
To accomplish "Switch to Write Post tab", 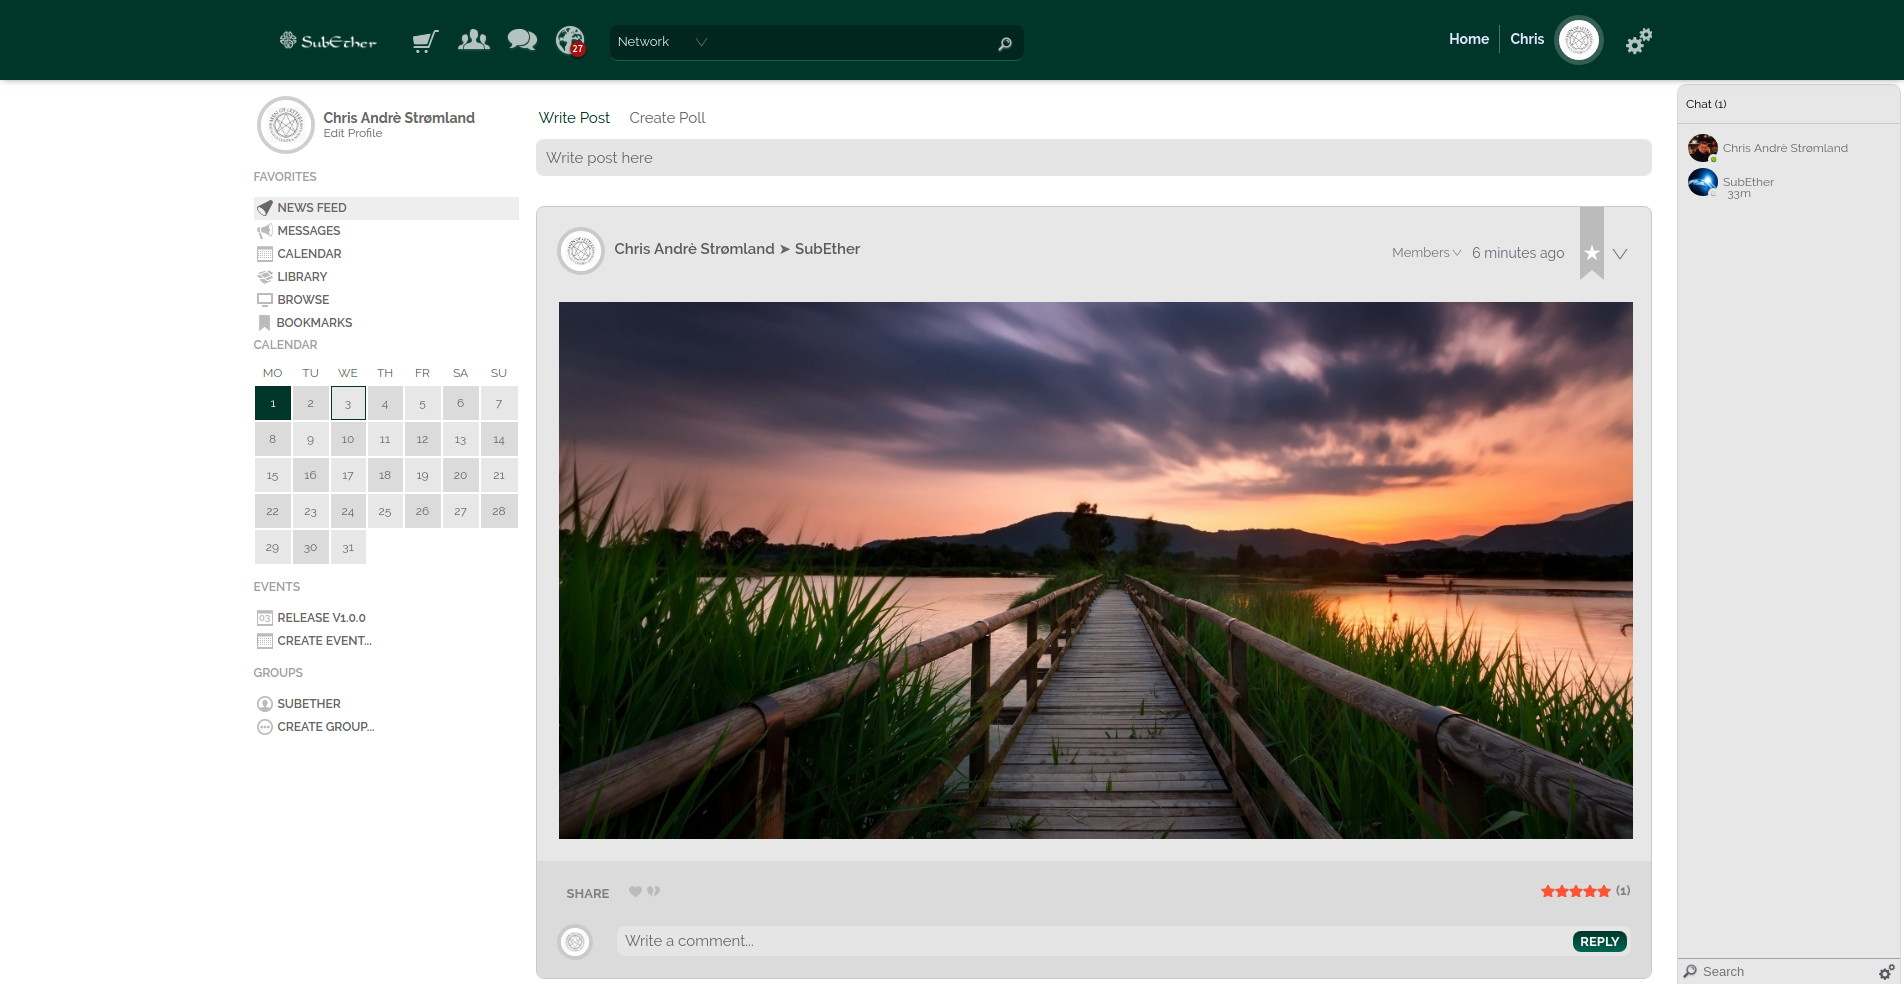I will coord(574,118).
